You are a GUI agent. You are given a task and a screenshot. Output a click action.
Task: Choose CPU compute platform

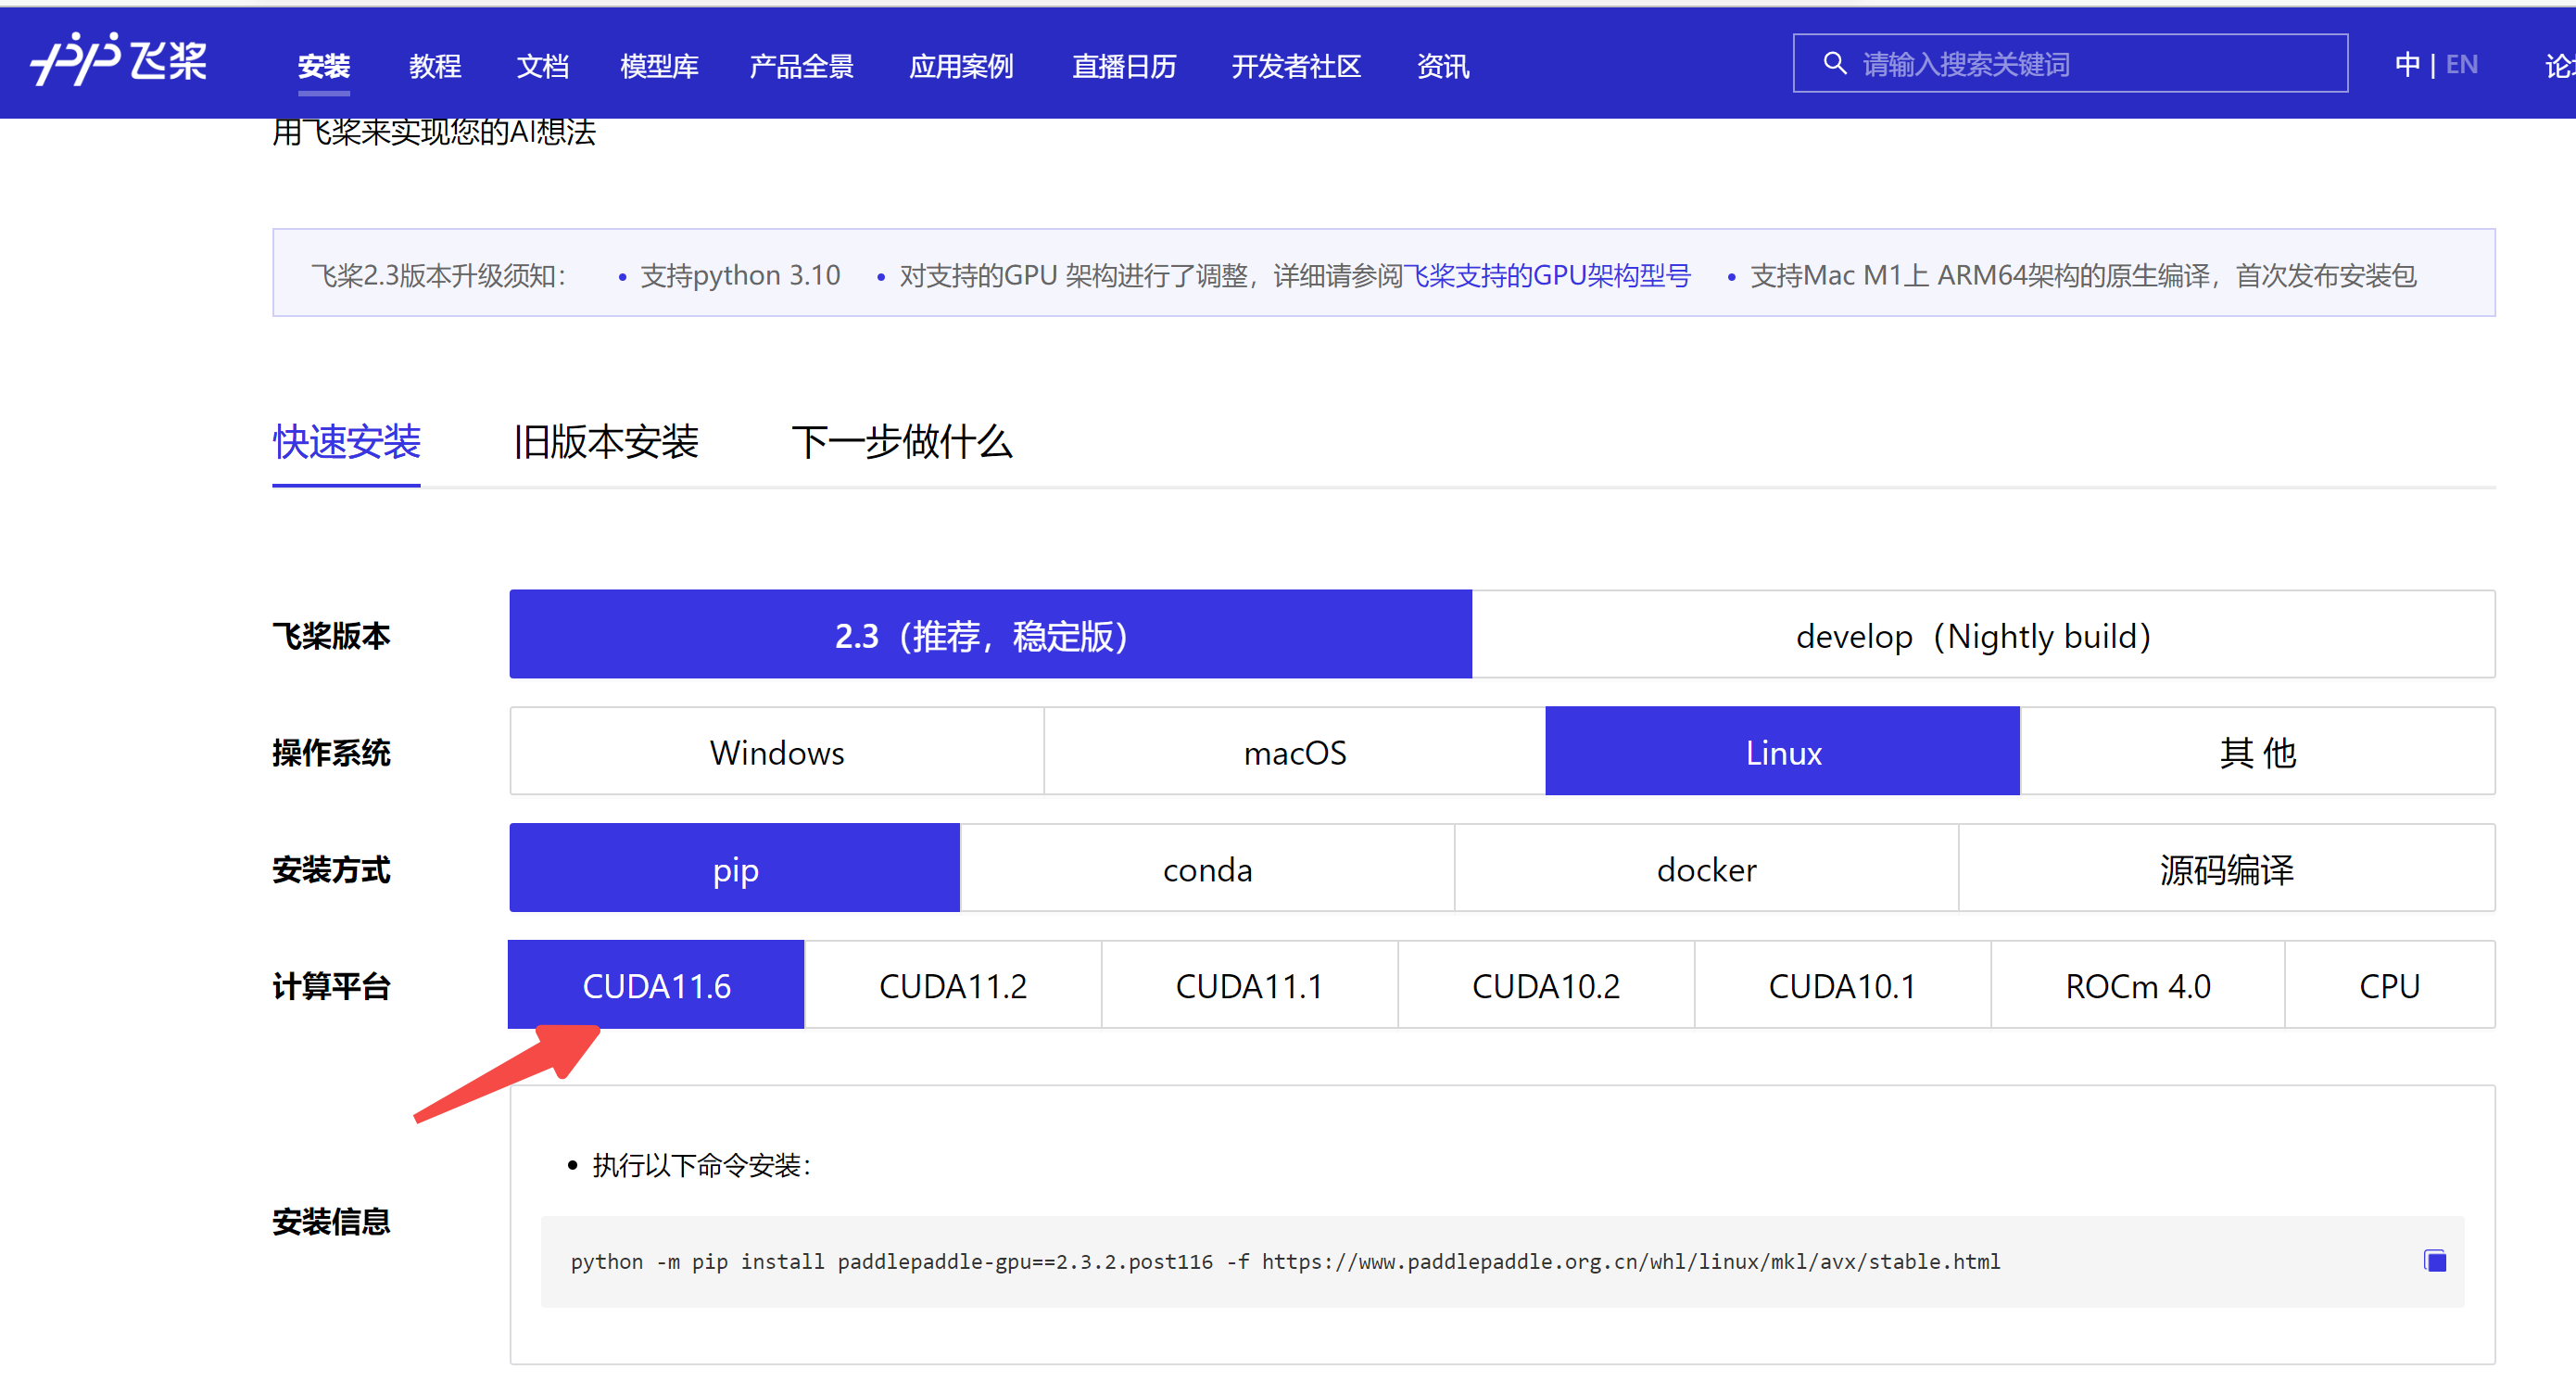(x=2389, y=985)
